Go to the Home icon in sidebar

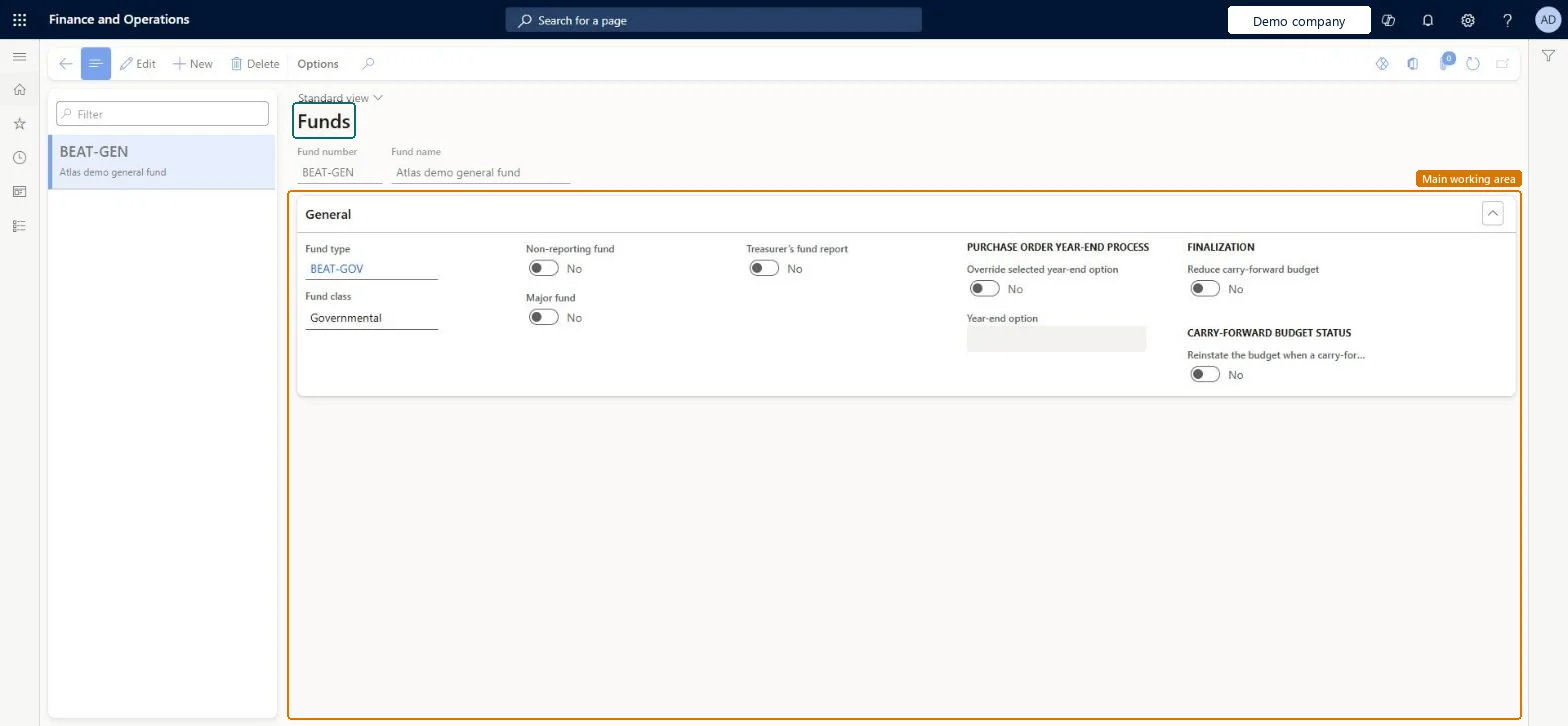click(x=19, y=90)
